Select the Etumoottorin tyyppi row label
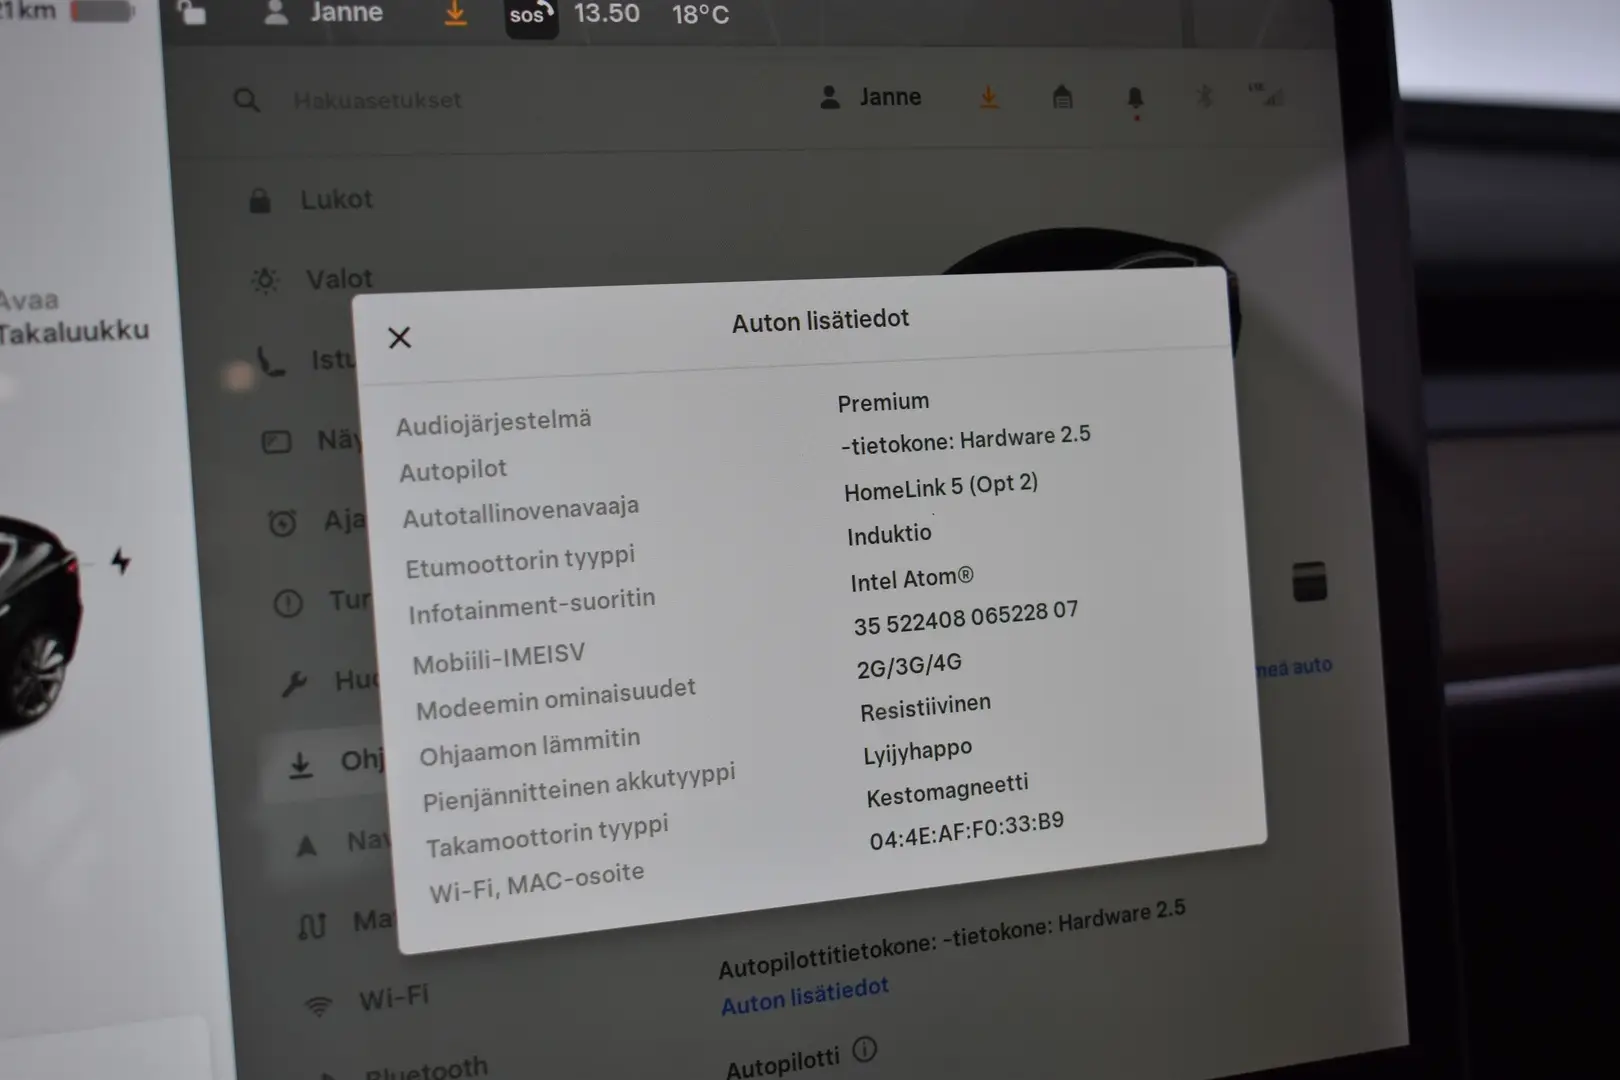Image resolution: width=1620 pixels, height=1080 pixels. tap(520, 561)
